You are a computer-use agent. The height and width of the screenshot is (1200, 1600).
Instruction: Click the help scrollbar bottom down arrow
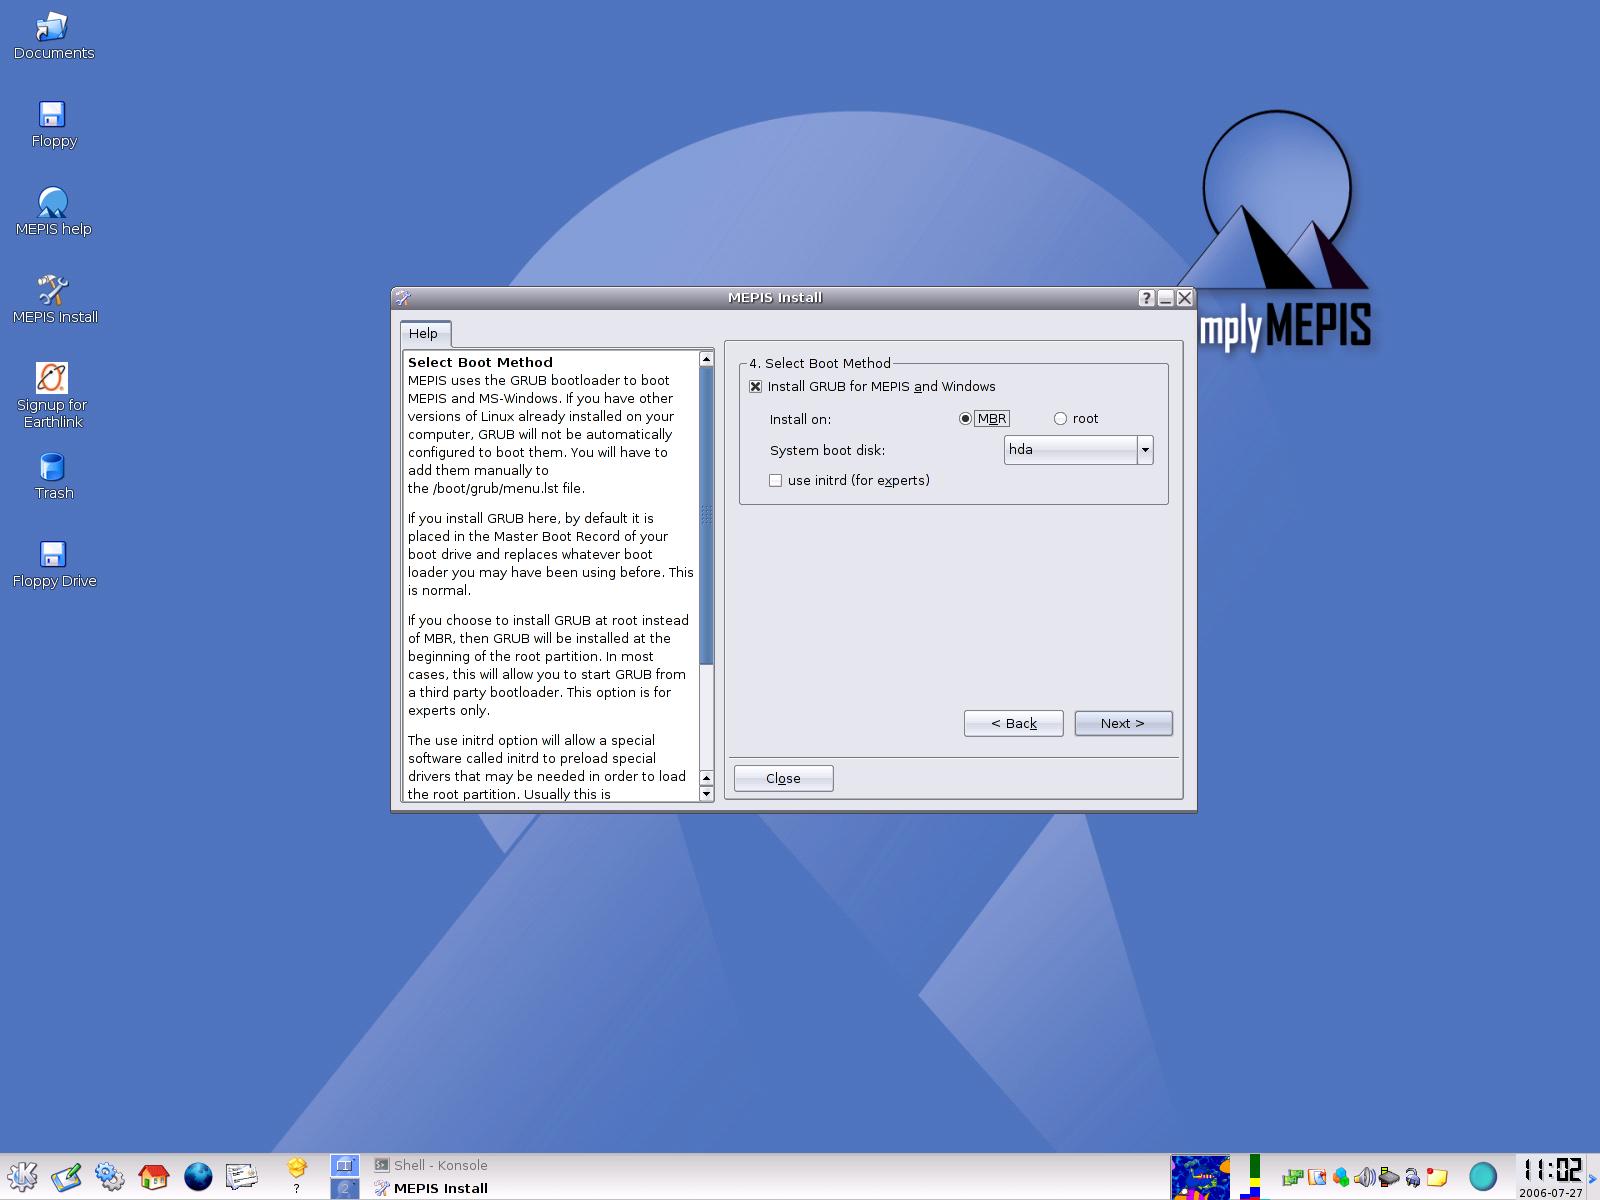click(x=706, y=794)
